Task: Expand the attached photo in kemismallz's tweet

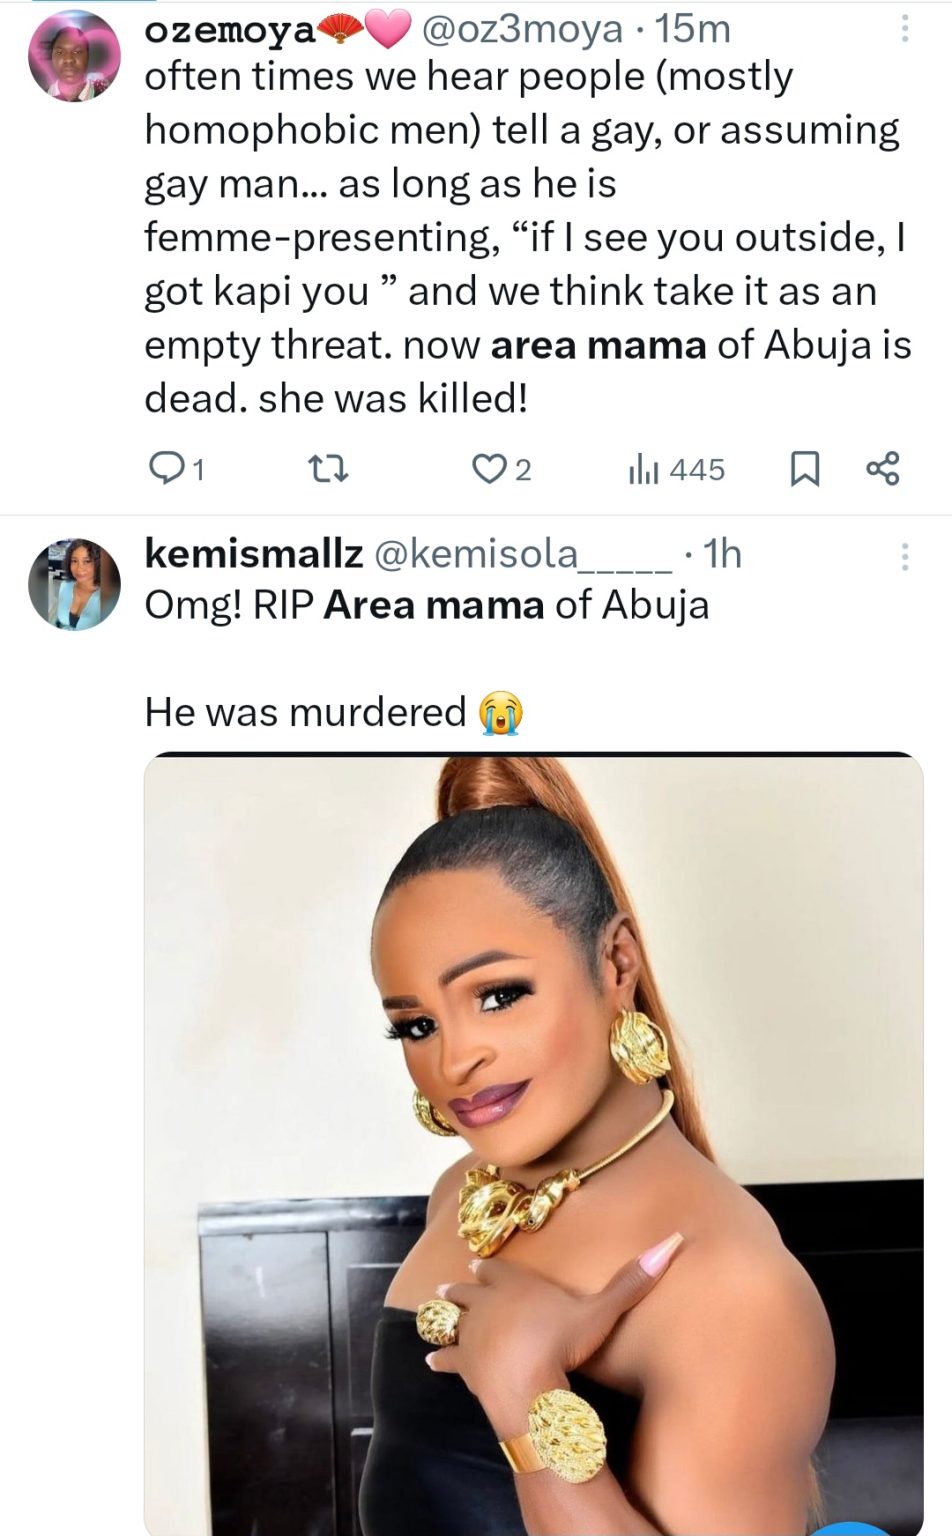Action: 533,1140
